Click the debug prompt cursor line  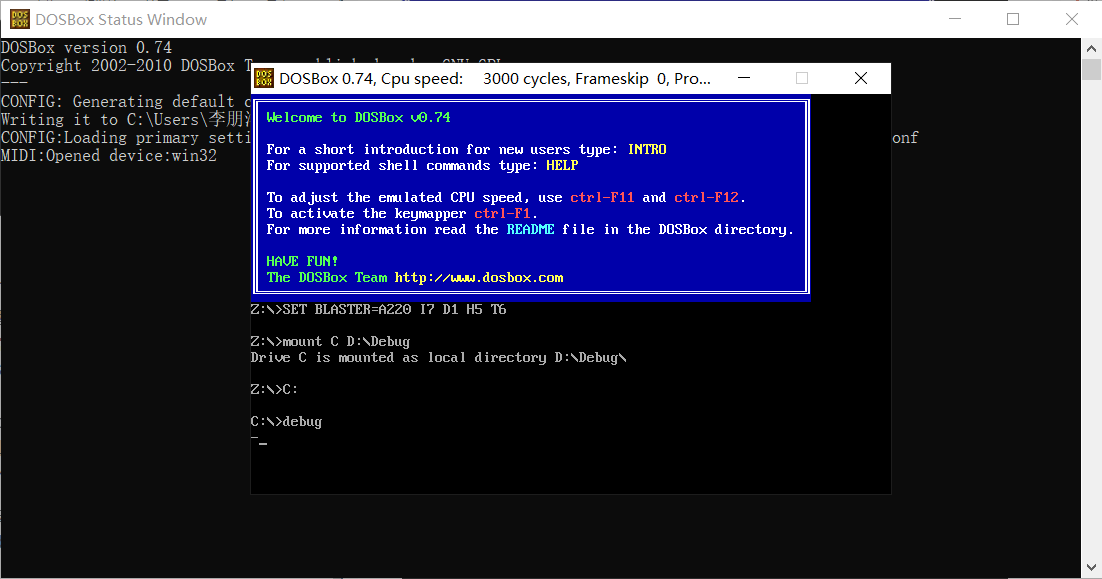pos(259,440)
